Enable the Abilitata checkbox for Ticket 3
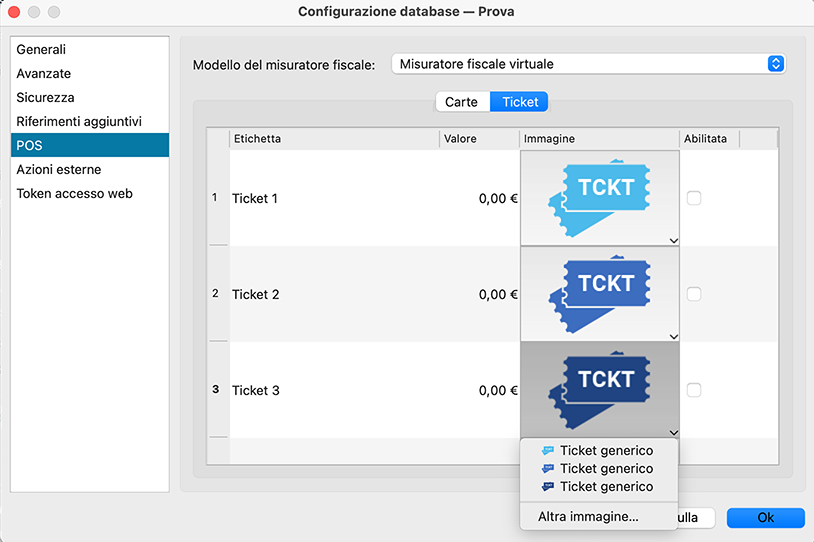The width and height of the screenshot is (814, 542). tap(694, 390)
